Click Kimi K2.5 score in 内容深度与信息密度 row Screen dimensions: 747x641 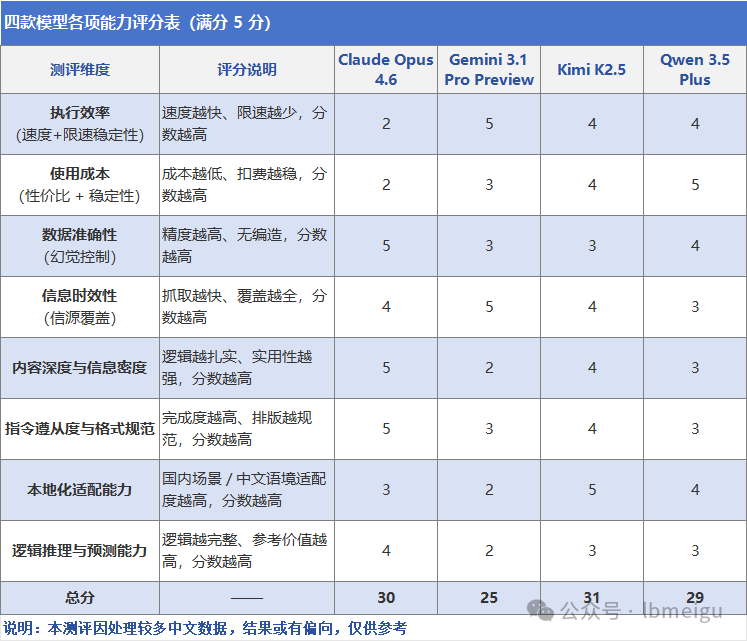point(592,368)
